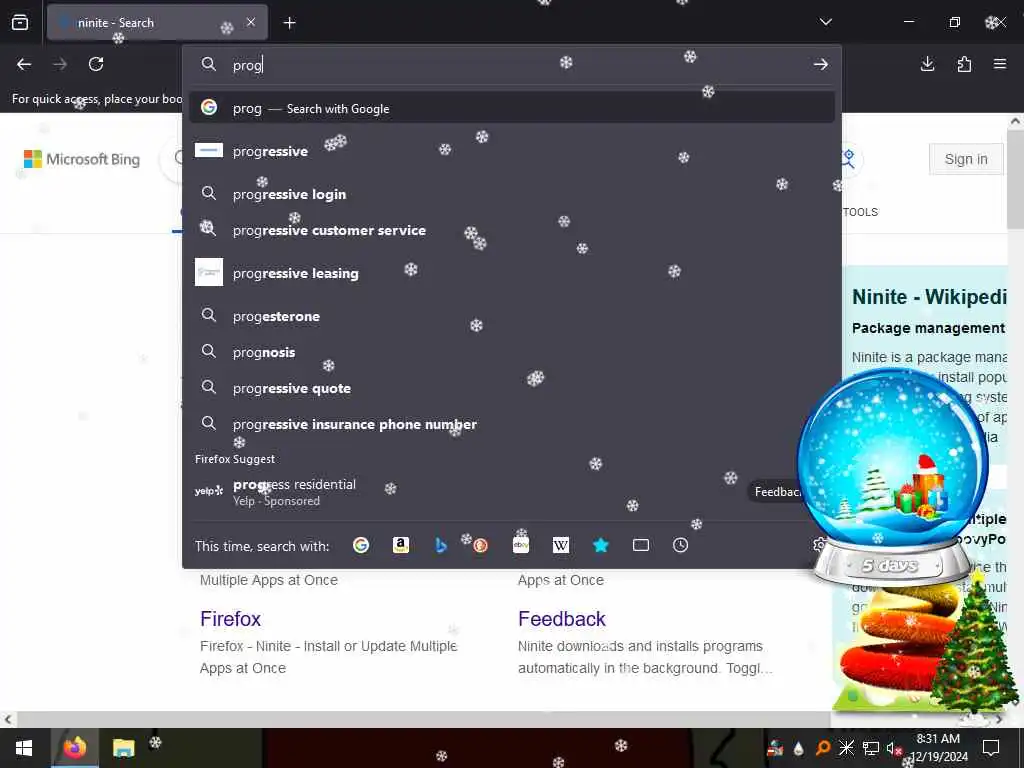Open 'Ninite - Wikipedia' panel heading

coord(929,297)
